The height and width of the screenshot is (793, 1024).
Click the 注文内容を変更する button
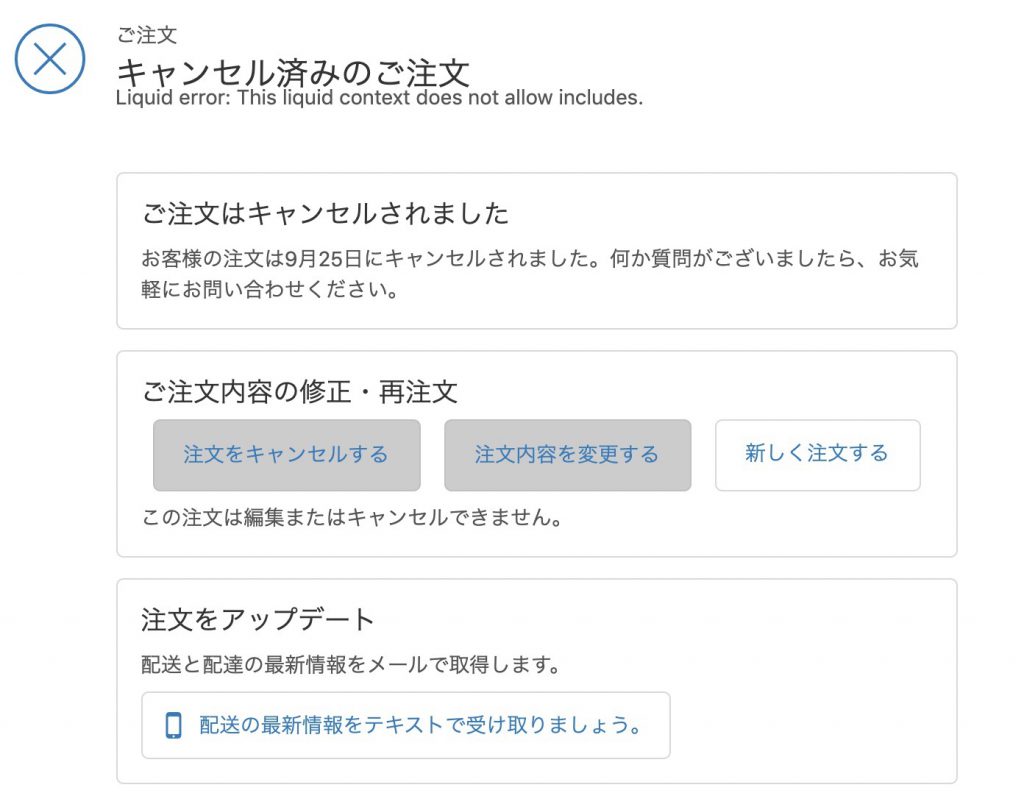coord(568,455)
